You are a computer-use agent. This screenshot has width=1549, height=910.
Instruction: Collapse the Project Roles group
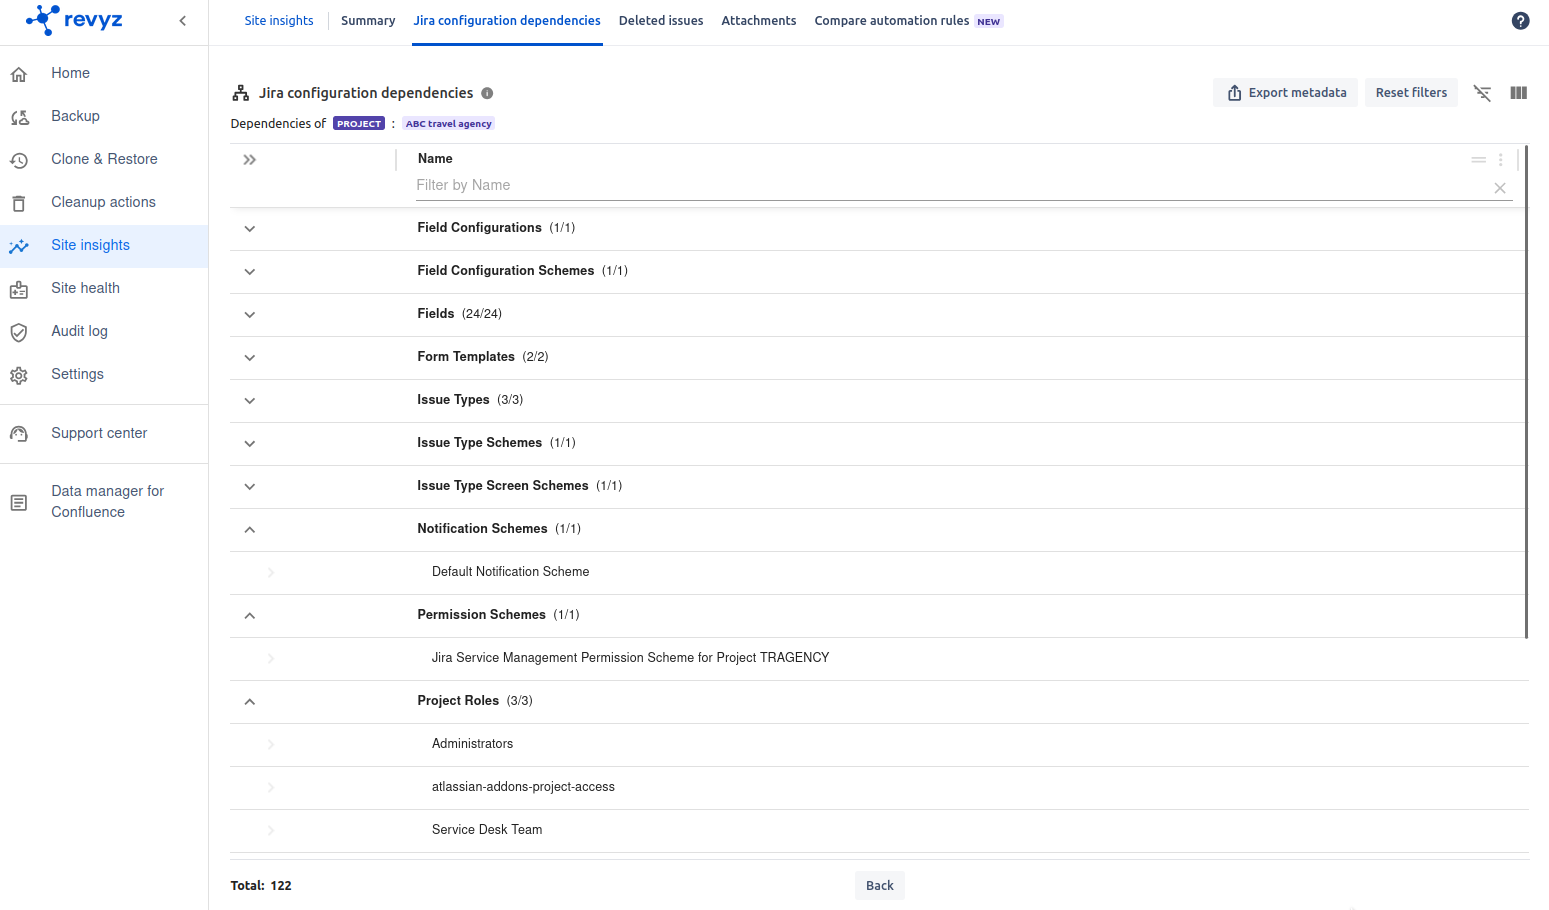tap(250, 701)
